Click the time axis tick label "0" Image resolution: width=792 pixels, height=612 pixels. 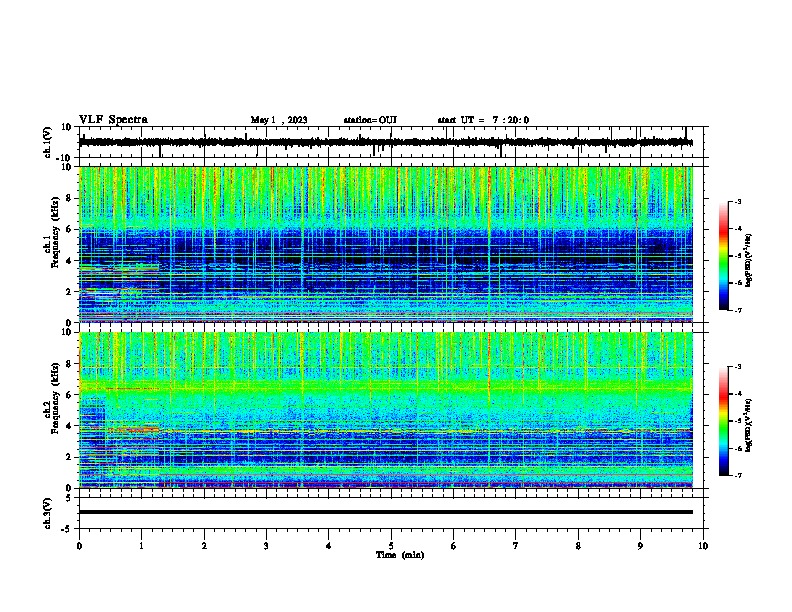coord(79,546)
